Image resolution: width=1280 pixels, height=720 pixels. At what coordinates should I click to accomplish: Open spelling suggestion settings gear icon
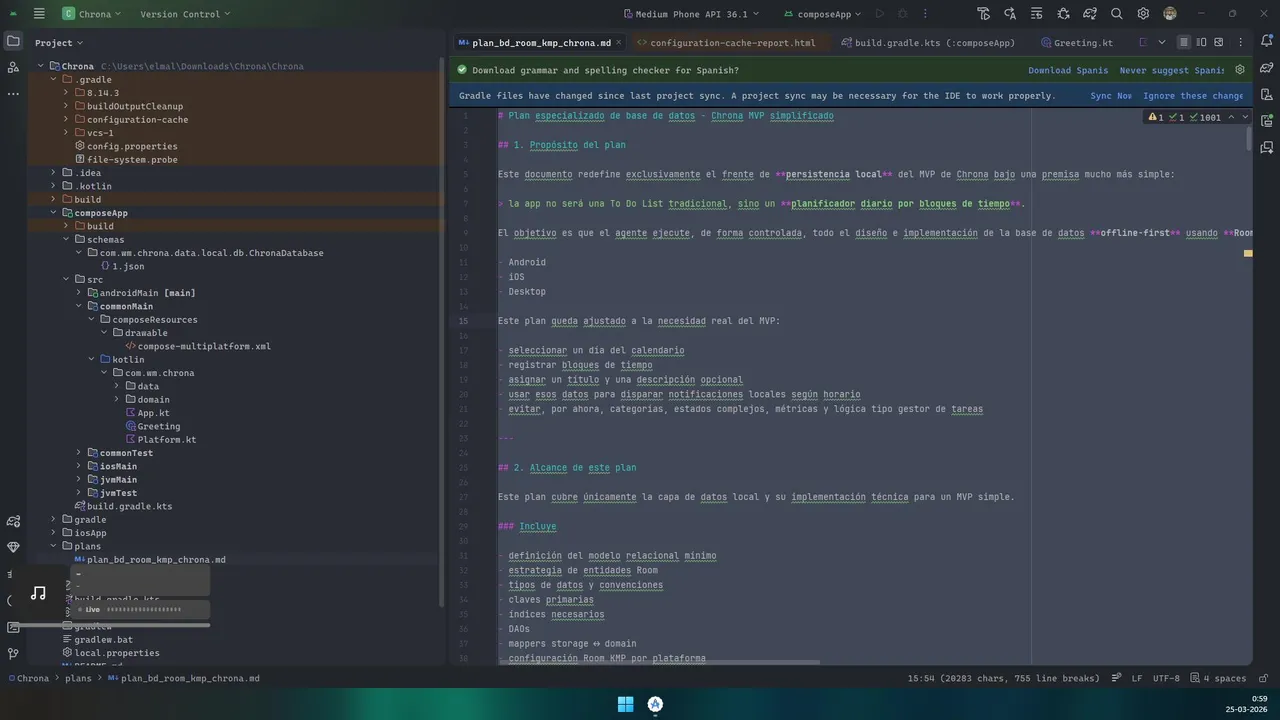pyautogui.click(x=1240, y=70)
